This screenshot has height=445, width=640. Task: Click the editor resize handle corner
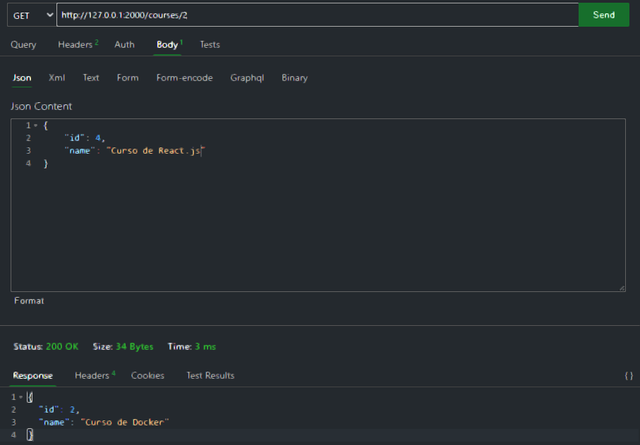click(x=622, y=288)
